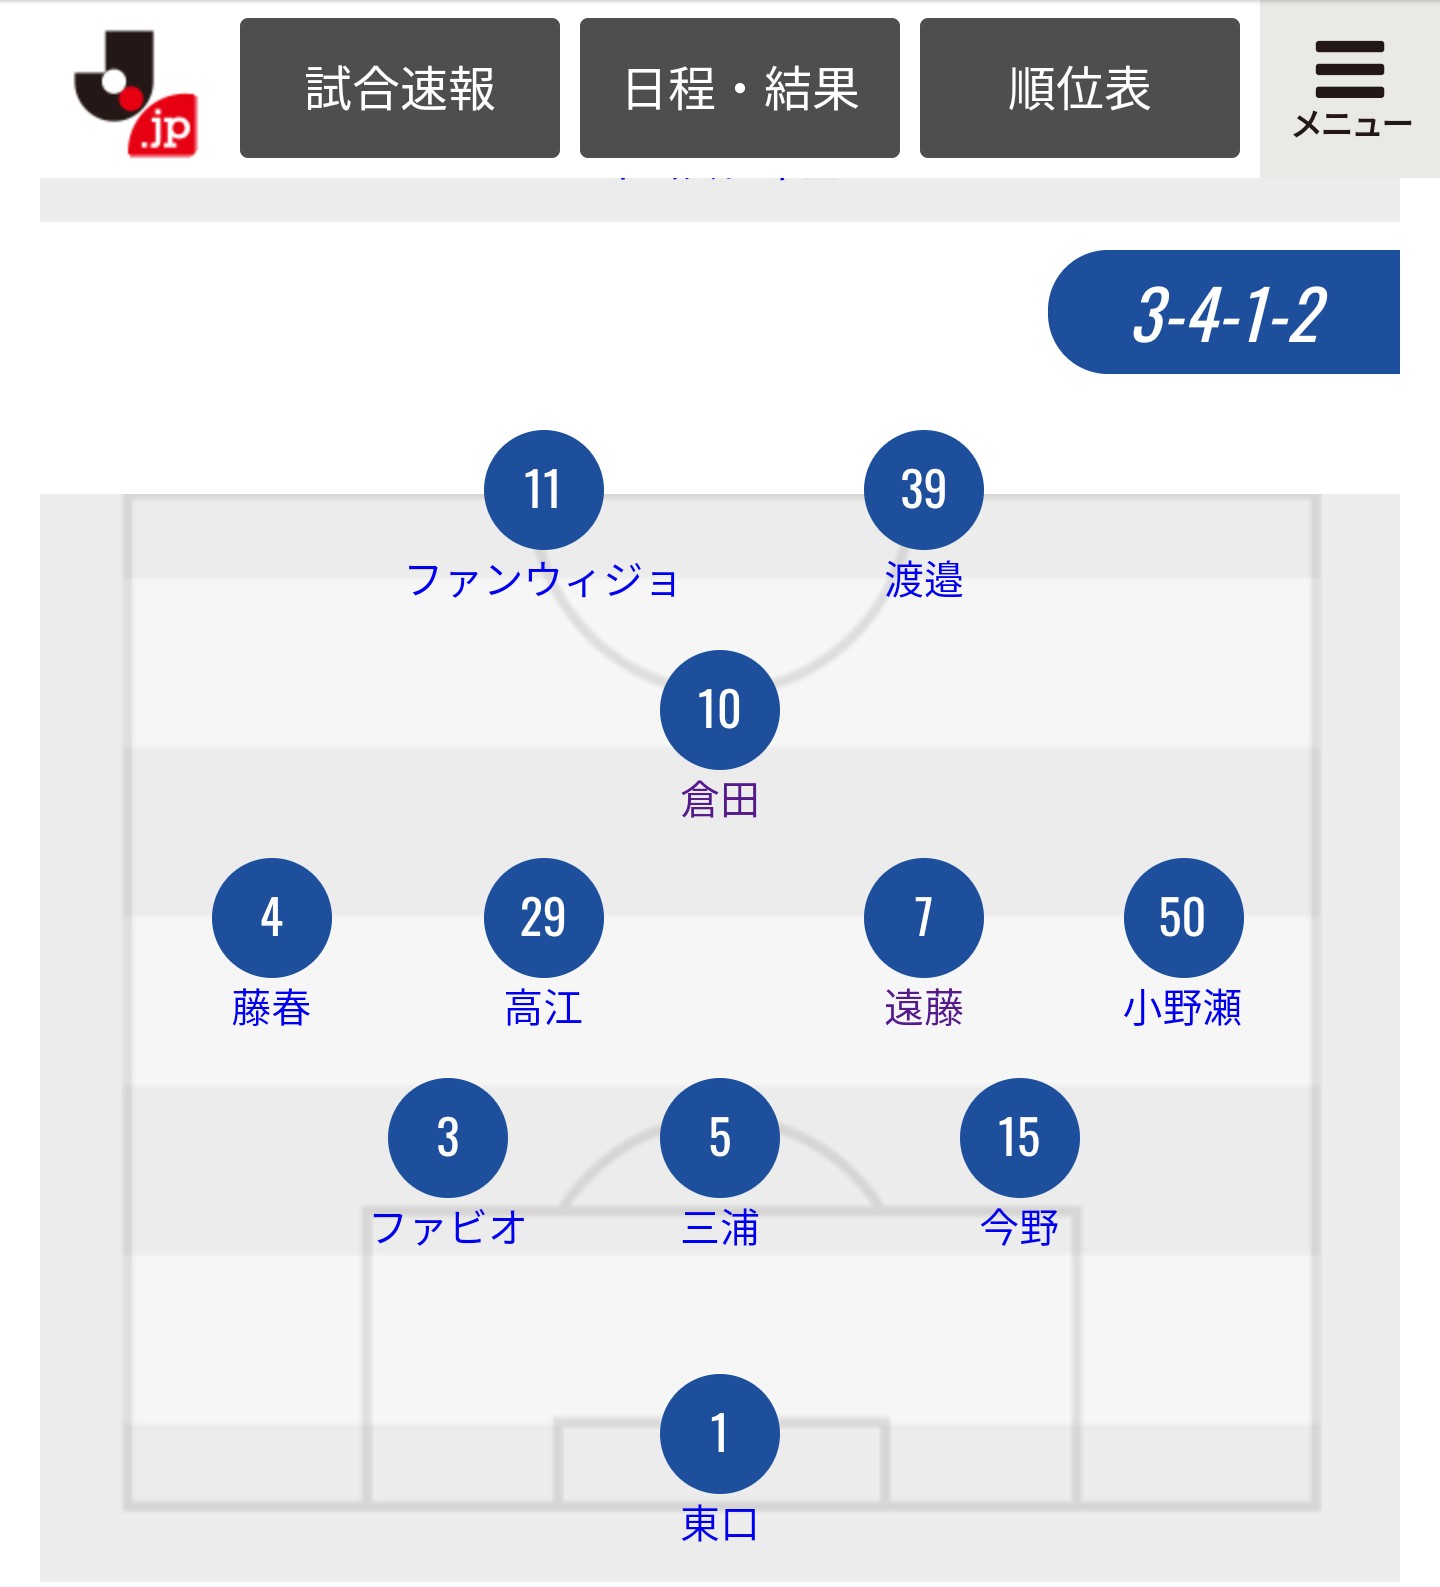Viewport: 1440px width, 1587px height.
Task: Tap the number 4 player marker
Action: click(271, 918)
